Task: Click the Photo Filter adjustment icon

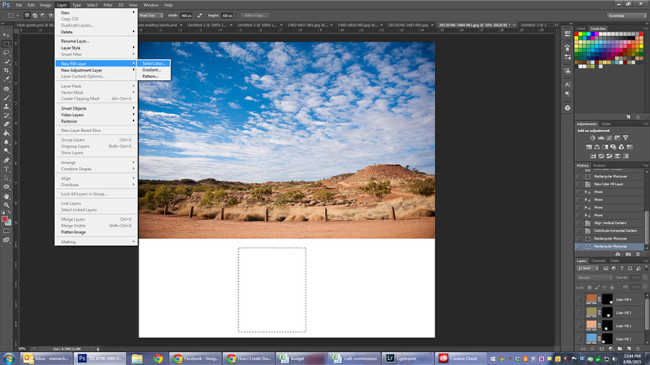Action: (613, 147)
